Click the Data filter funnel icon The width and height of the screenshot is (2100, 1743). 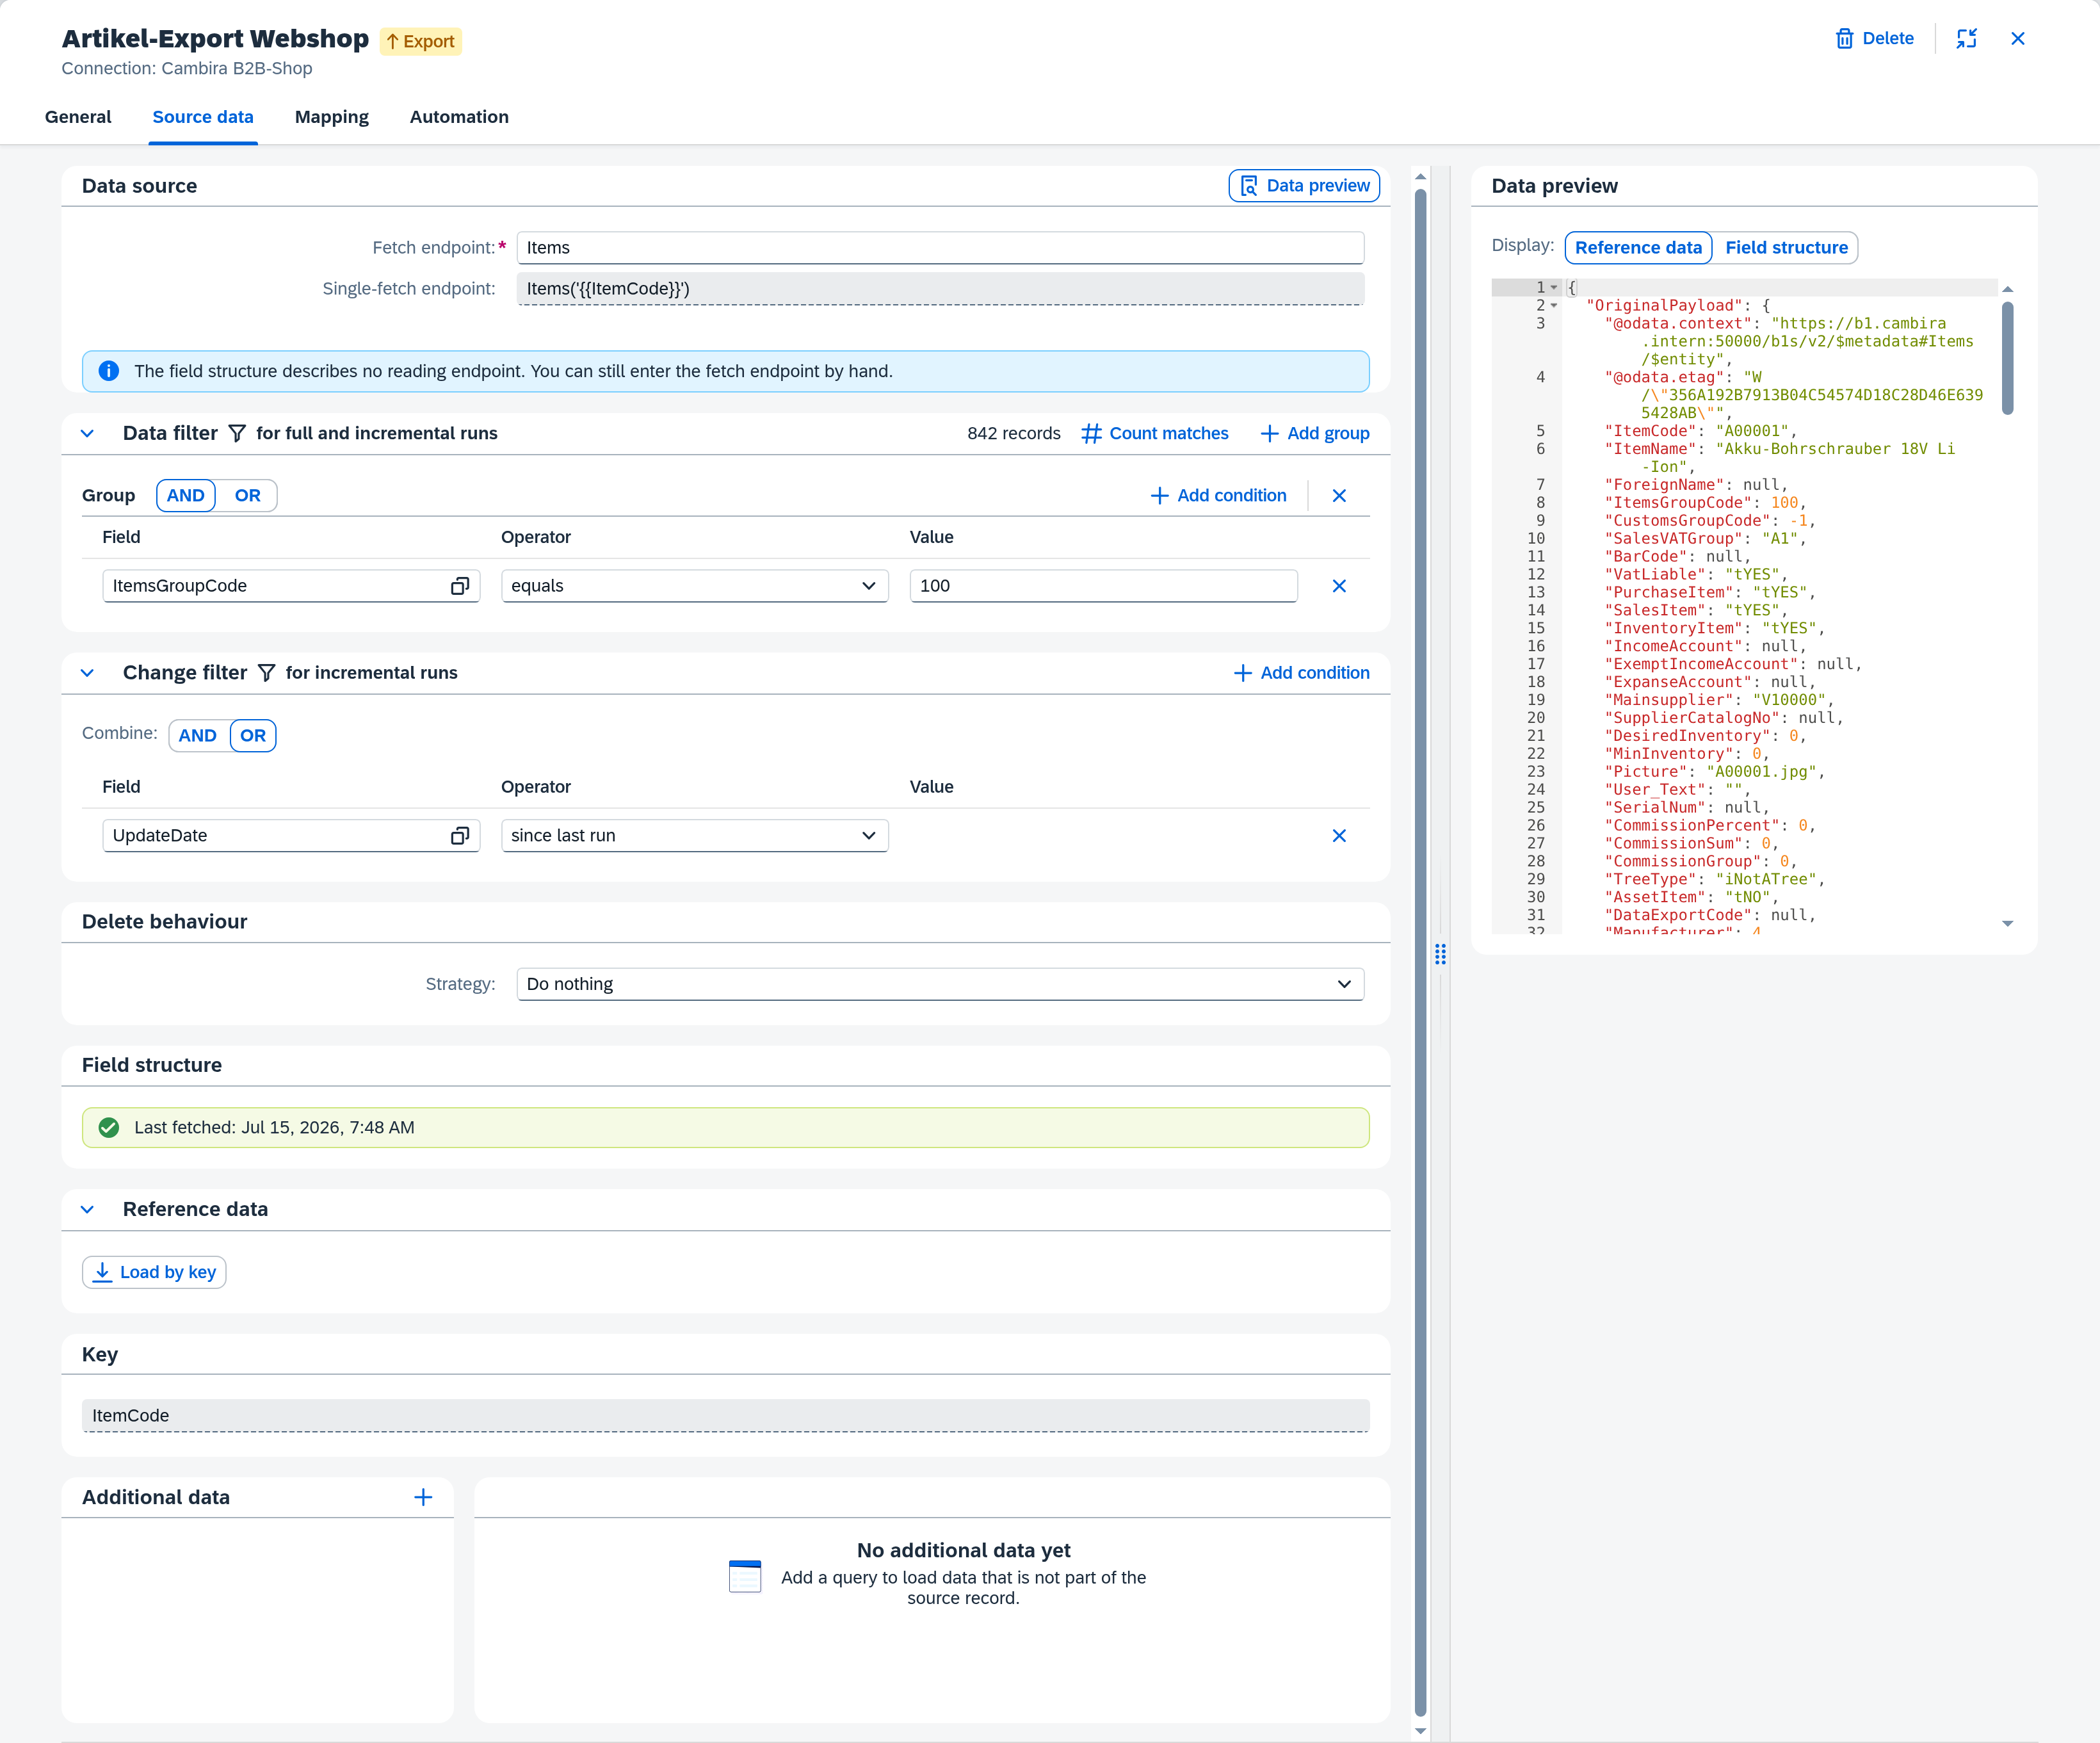click(237, 433)
